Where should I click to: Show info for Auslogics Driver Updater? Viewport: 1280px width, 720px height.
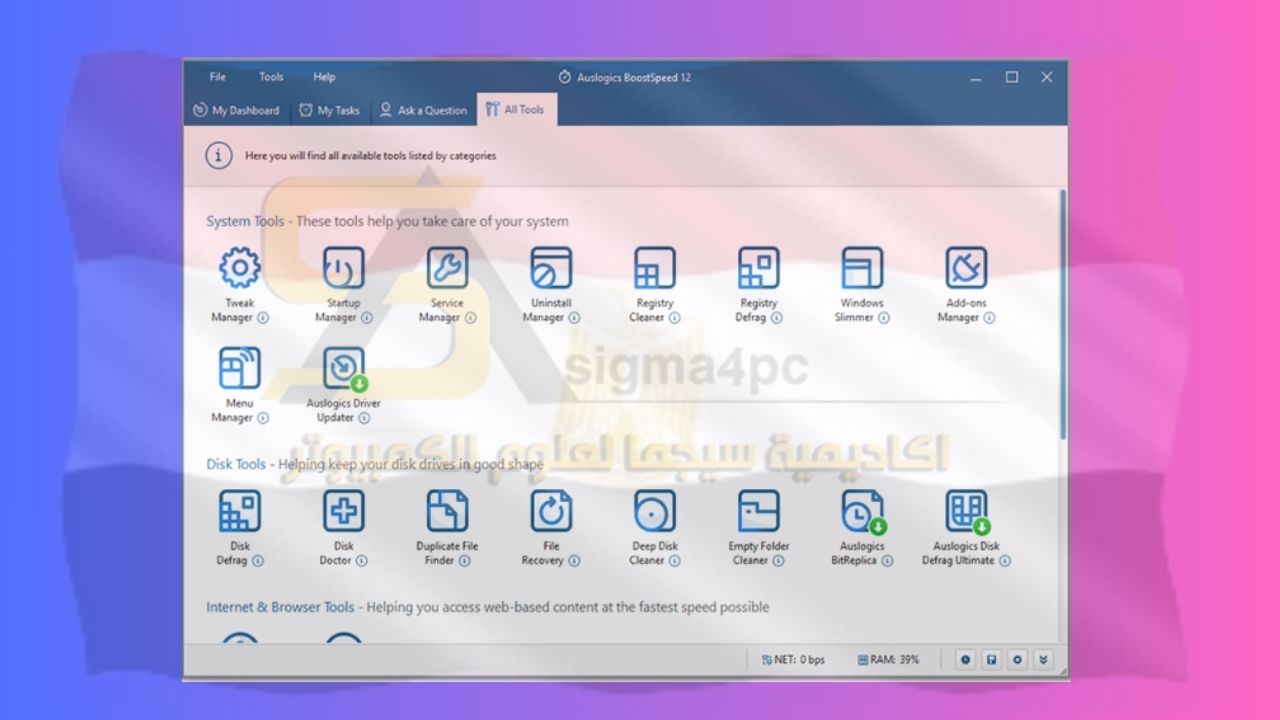(364, 418)
